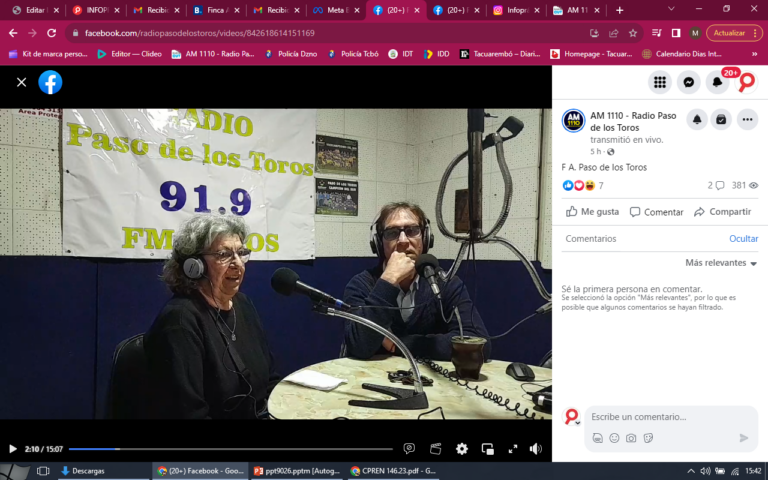The image size is (768, 480).
Task: Click the Escribe un comentario field
Action: point(671,417)
